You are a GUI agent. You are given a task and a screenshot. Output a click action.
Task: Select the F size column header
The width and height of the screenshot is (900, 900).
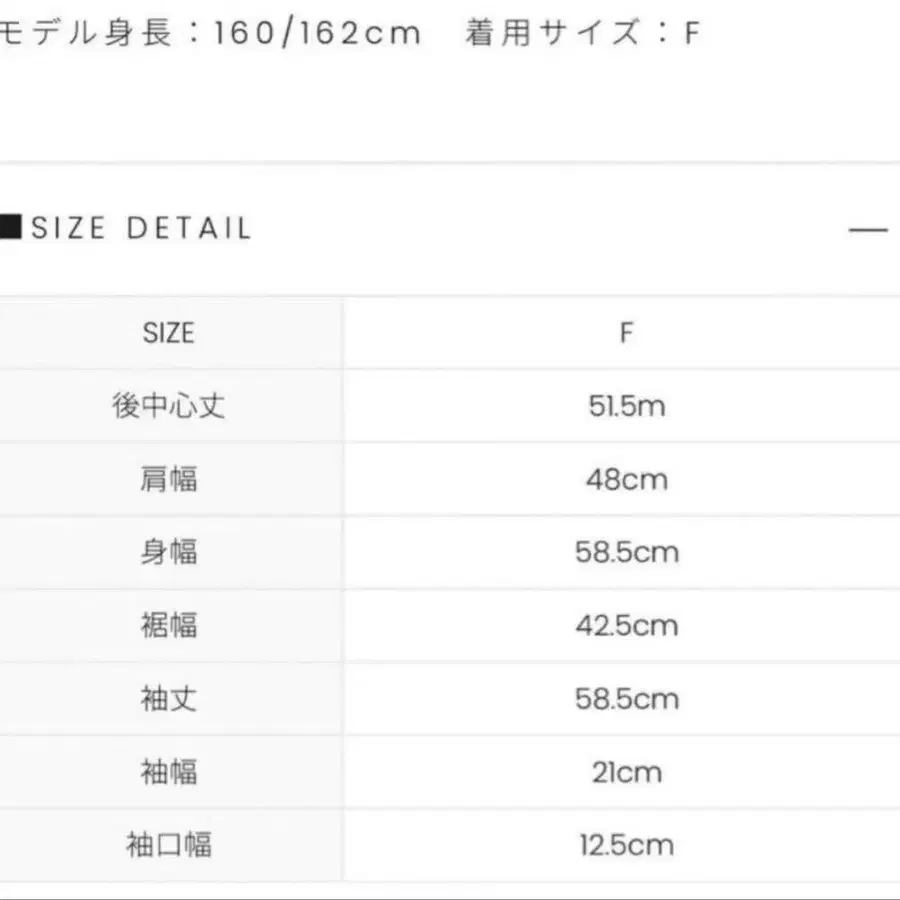626,333
